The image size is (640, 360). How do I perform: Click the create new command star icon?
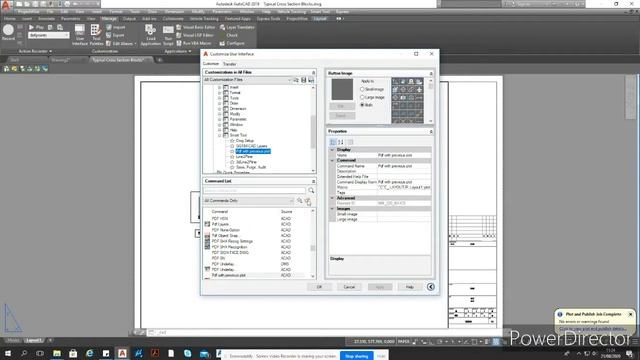click(x=308, y=201)
